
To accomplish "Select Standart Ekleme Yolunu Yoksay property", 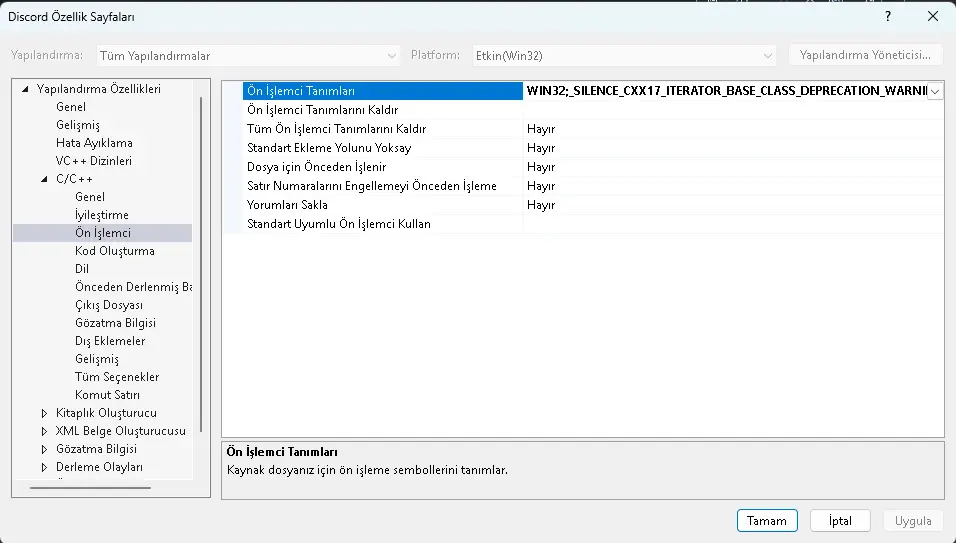I will pos(383,147).
